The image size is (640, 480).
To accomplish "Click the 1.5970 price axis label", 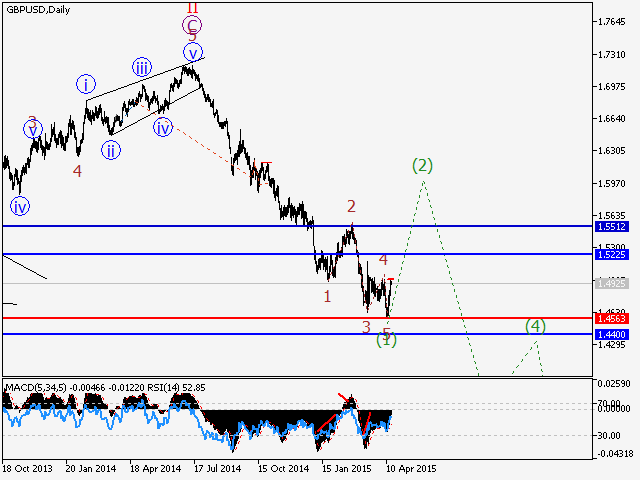I will (611, 184).
